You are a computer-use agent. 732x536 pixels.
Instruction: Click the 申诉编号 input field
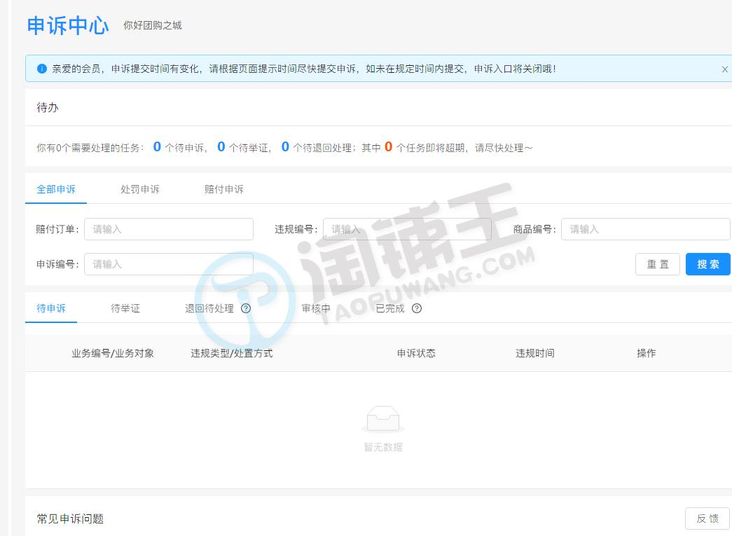click(x=169, y=264)
